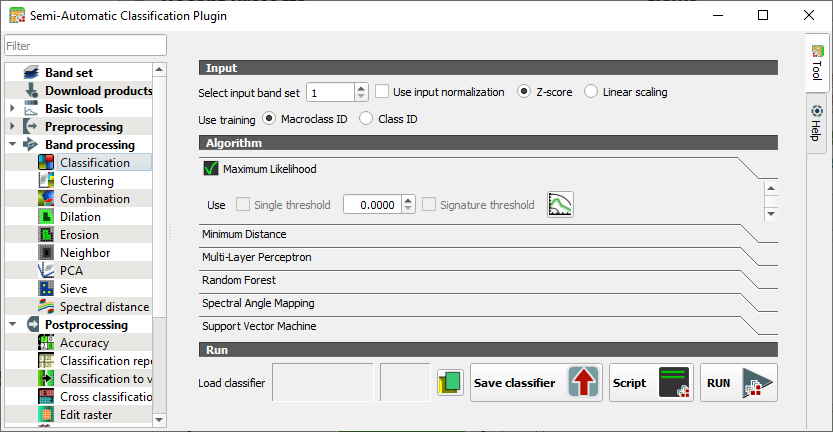This screenshot has height=432, width=833.
Task: Open the Erosion tool
Action: point(80,235)
